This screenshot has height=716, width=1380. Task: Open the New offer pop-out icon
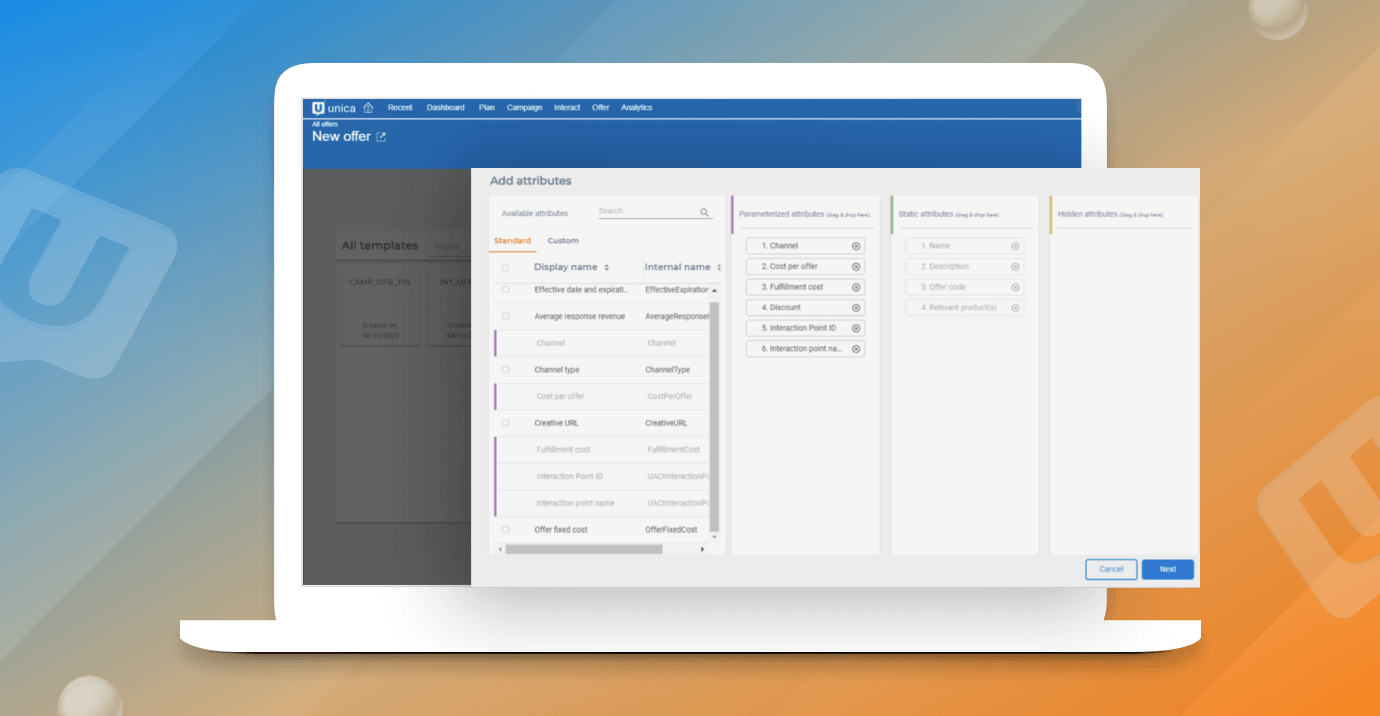pos(381,137)
